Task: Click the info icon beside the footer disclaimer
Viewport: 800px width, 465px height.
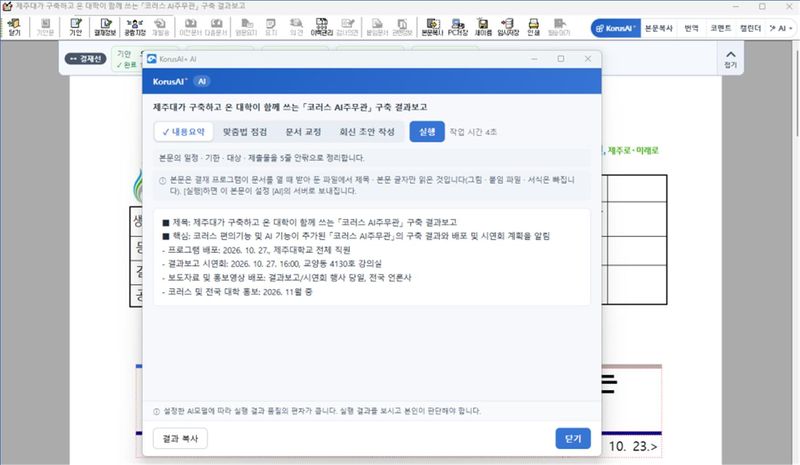Action: [157, 411]
